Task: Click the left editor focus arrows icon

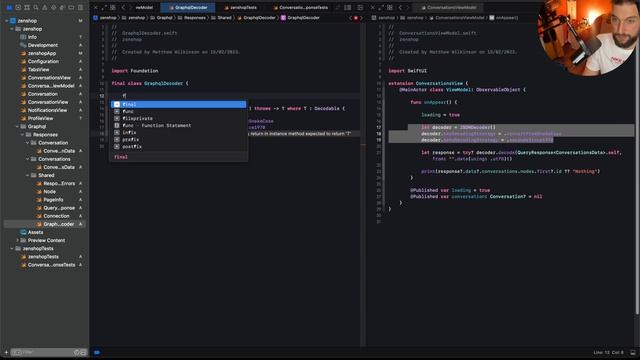Action: pyautogui.click(x=104, y=7)
